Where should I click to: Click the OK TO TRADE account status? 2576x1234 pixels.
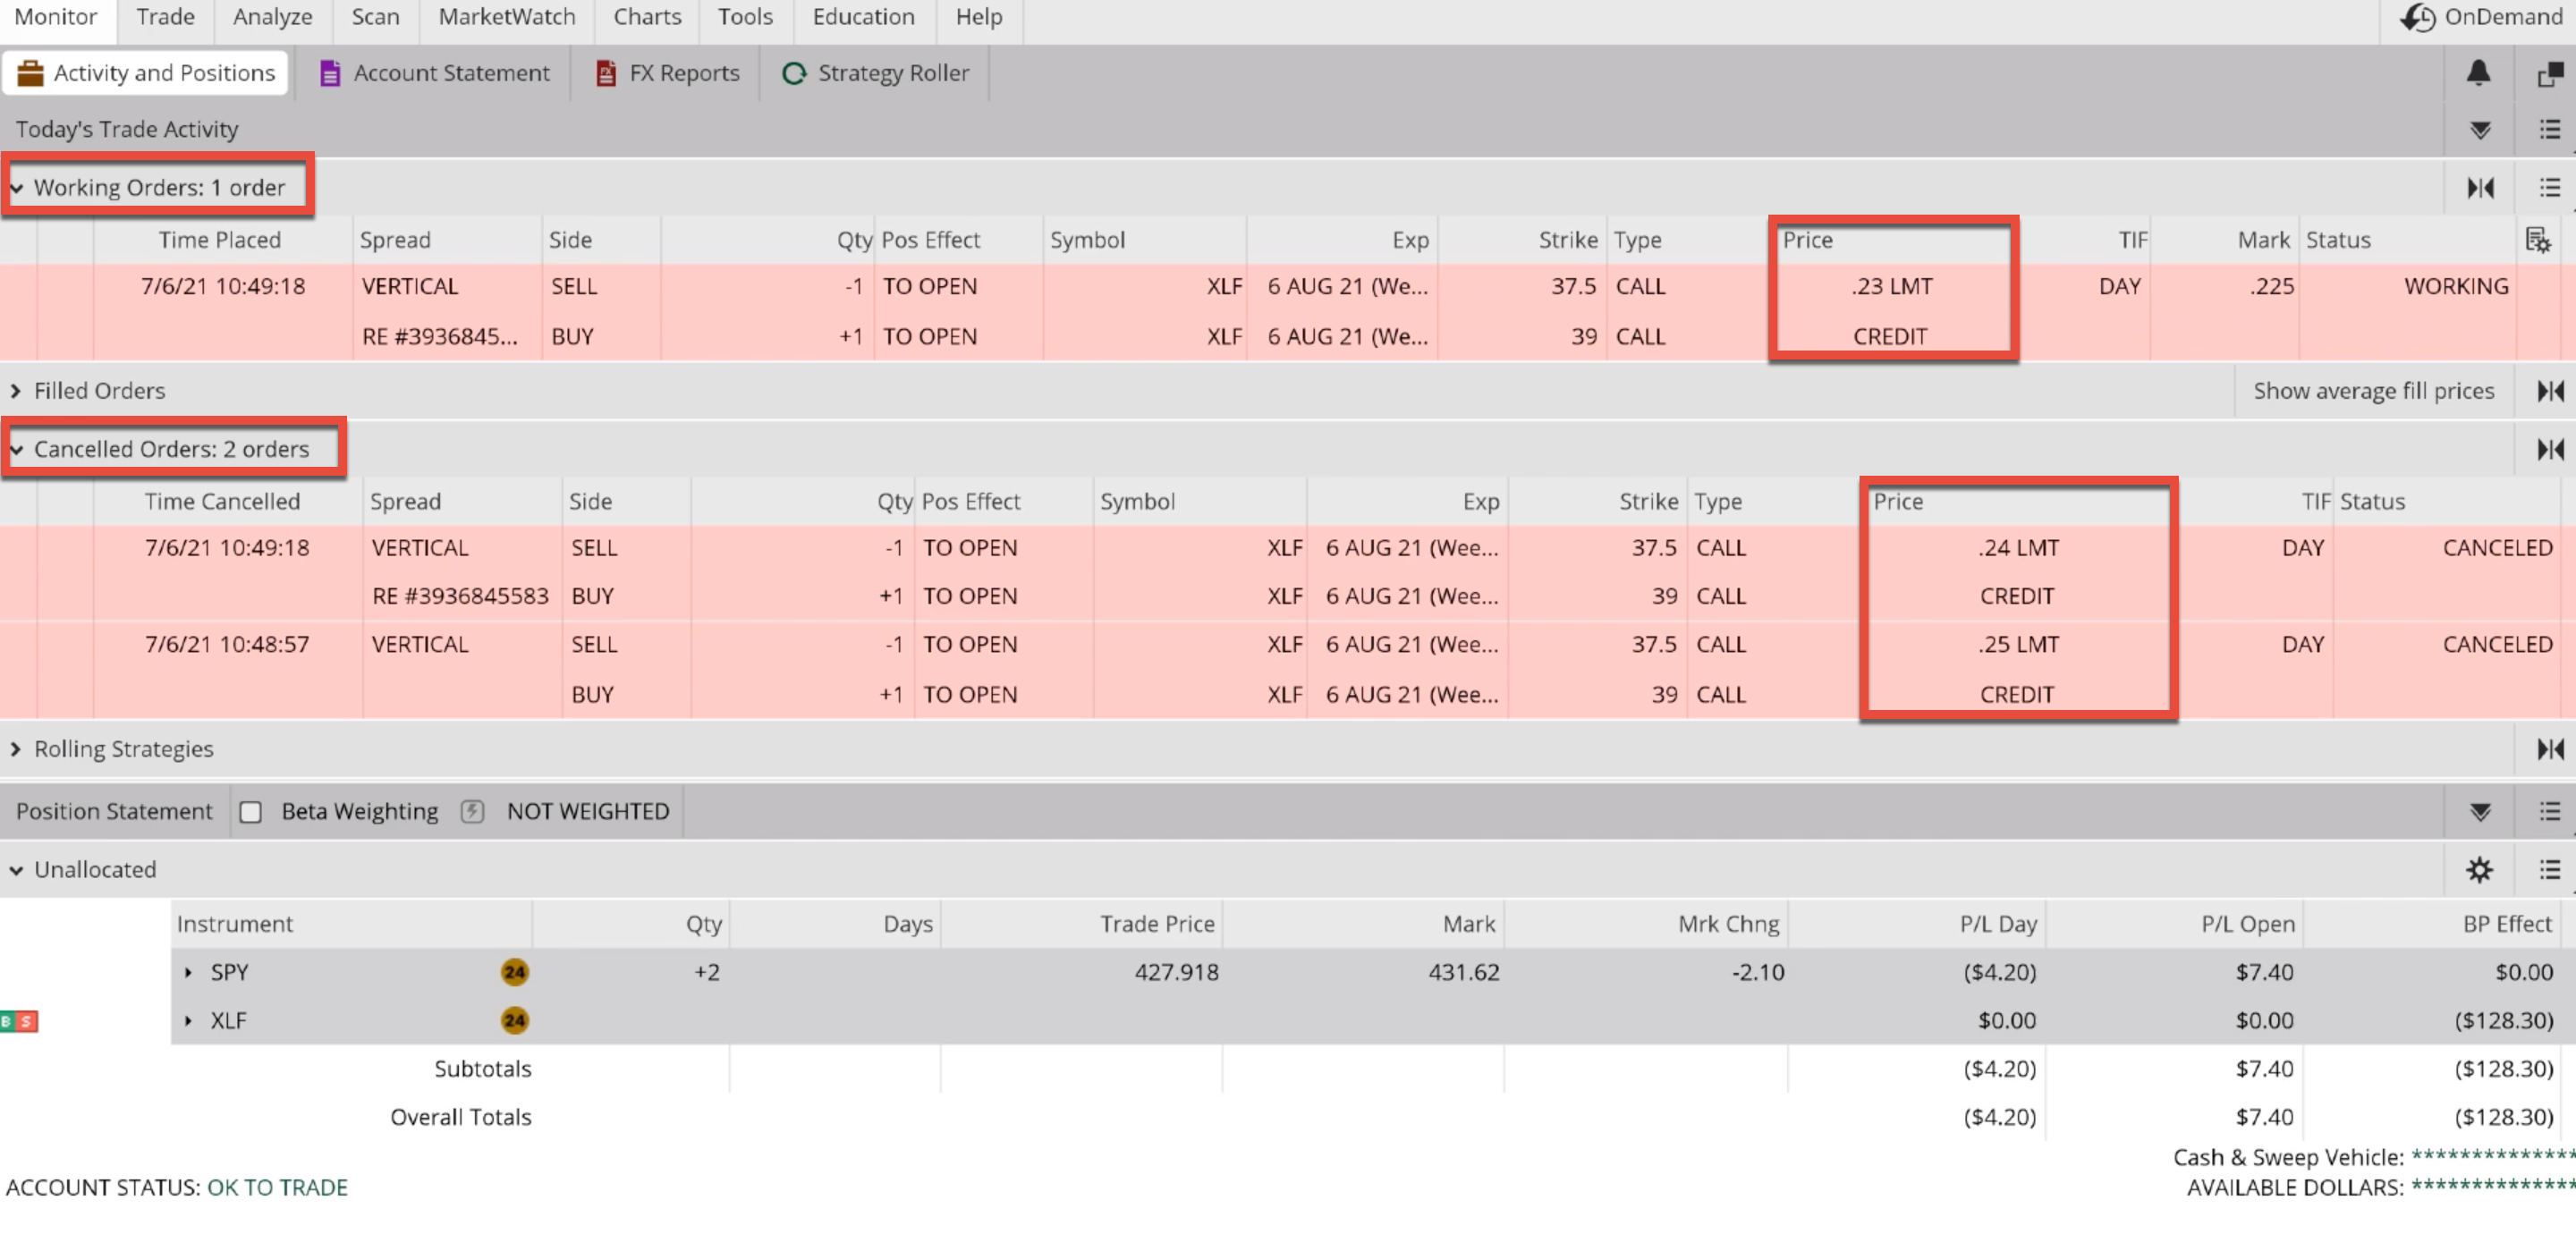coord(277,1188)
